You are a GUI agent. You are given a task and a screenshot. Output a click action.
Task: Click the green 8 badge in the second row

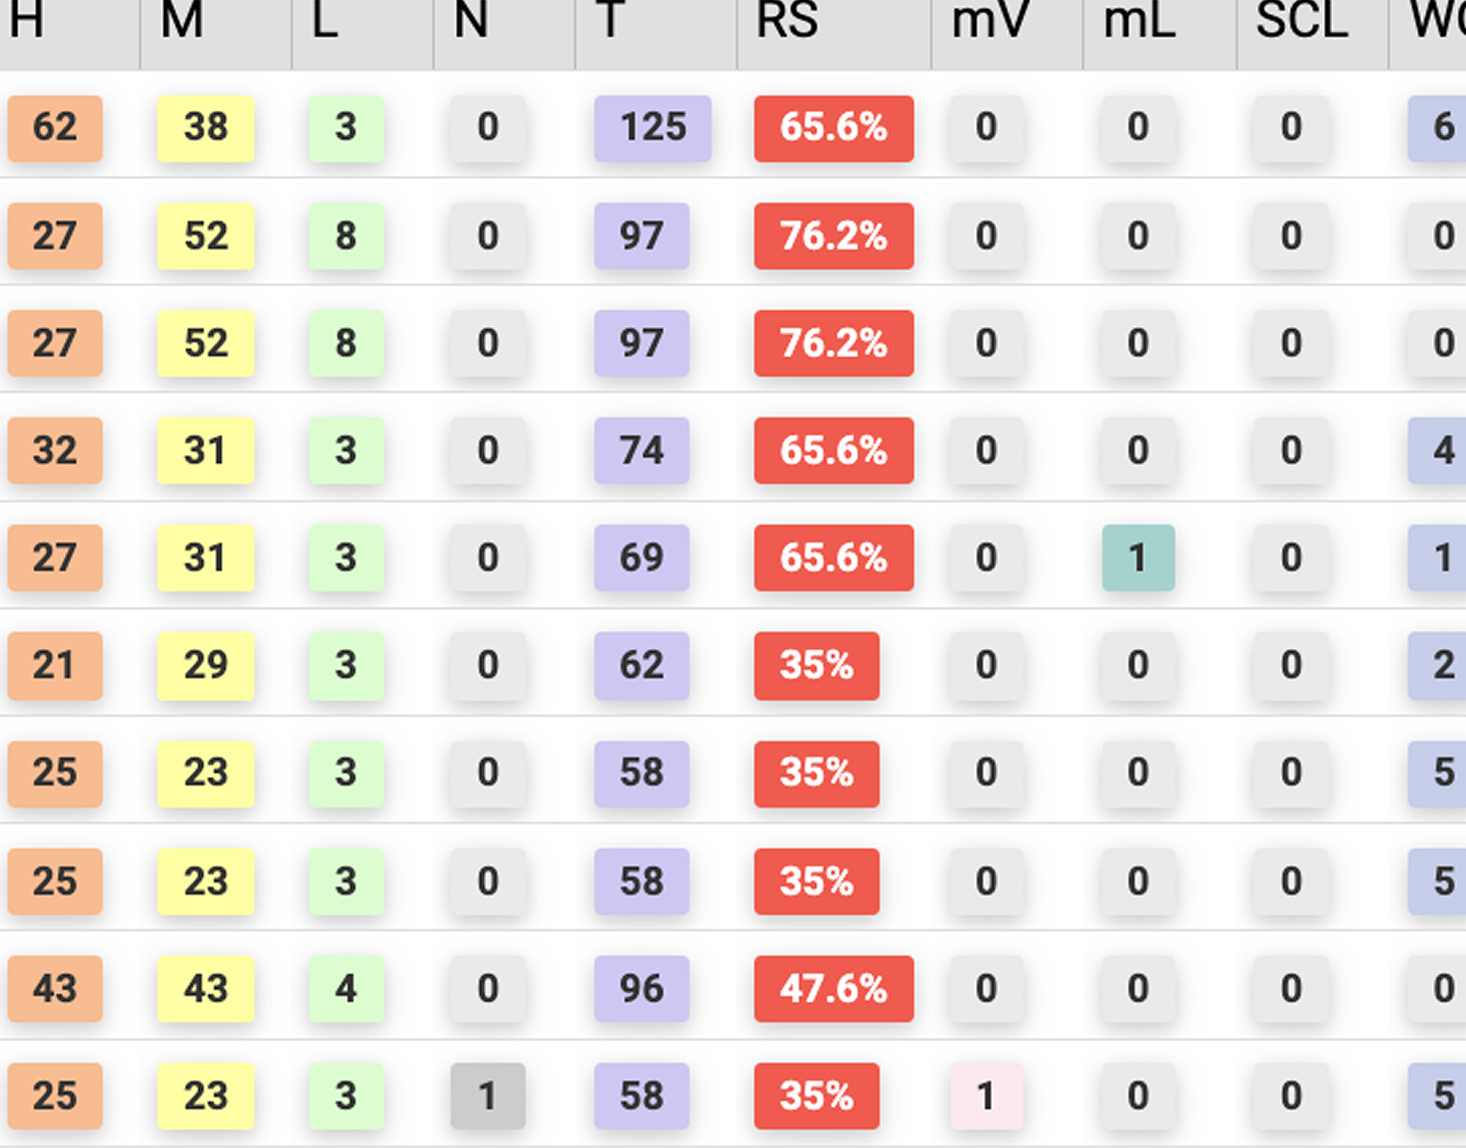click(345, 236)
